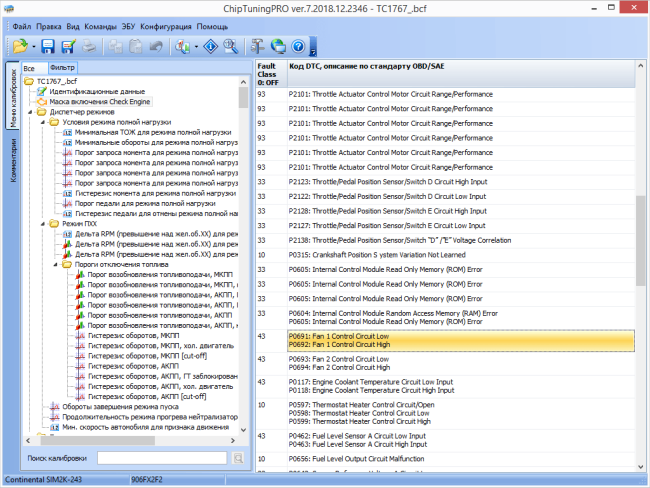This screenshot has width=650, height=488.
Task: Click the blue diamond info icon
Action: [211, 46]
